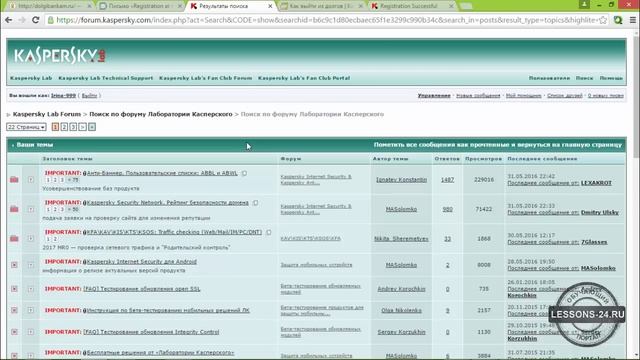Viewport: 640px width, 360px height.
Task: Open Анти-Баннер ABBL и ABWL topic
Action: click(x=162, y=173)
